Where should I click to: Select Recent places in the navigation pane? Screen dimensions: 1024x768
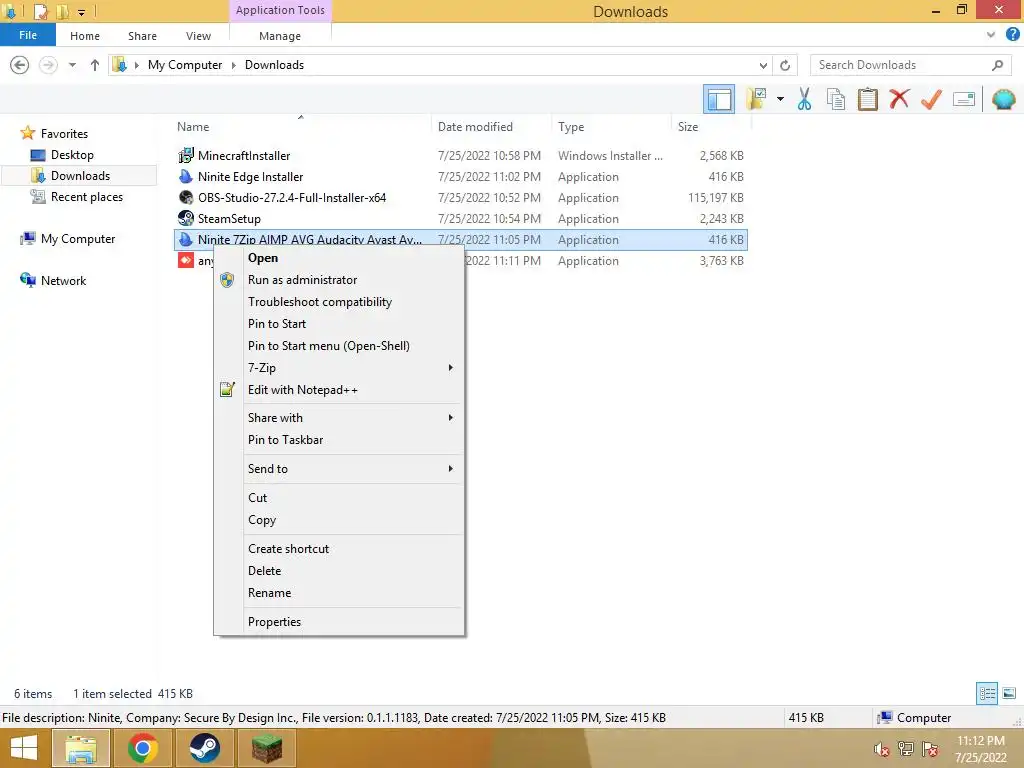coord(86,197)
